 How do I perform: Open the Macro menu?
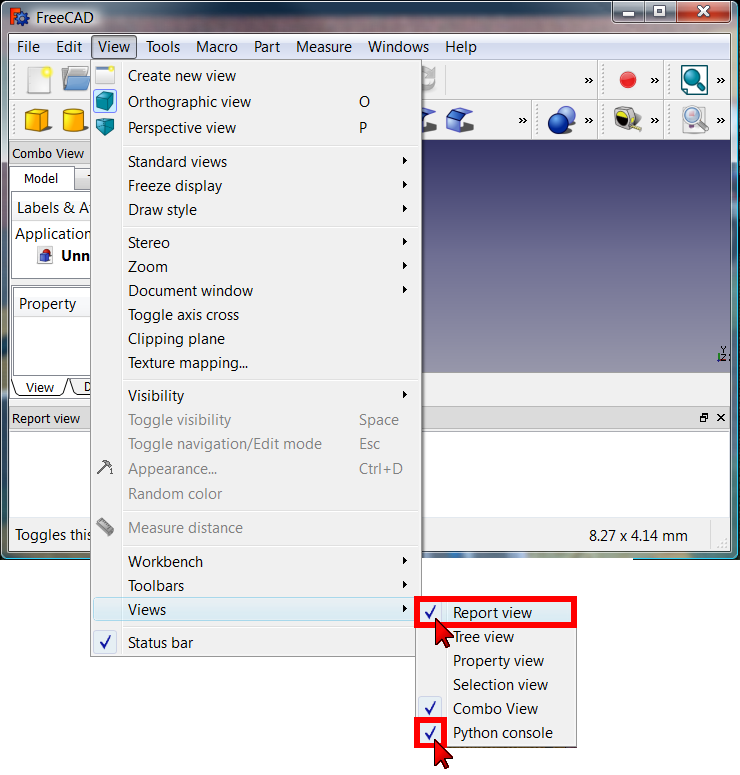point(217,47)
